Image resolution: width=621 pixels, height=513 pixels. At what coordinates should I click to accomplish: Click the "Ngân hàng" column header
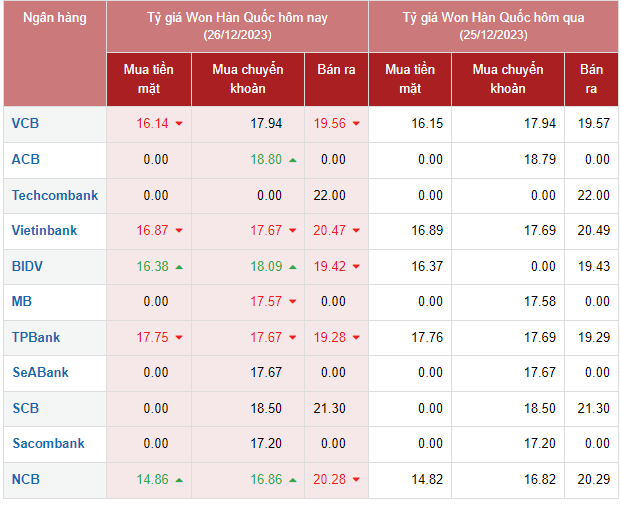tap(54, 18)
